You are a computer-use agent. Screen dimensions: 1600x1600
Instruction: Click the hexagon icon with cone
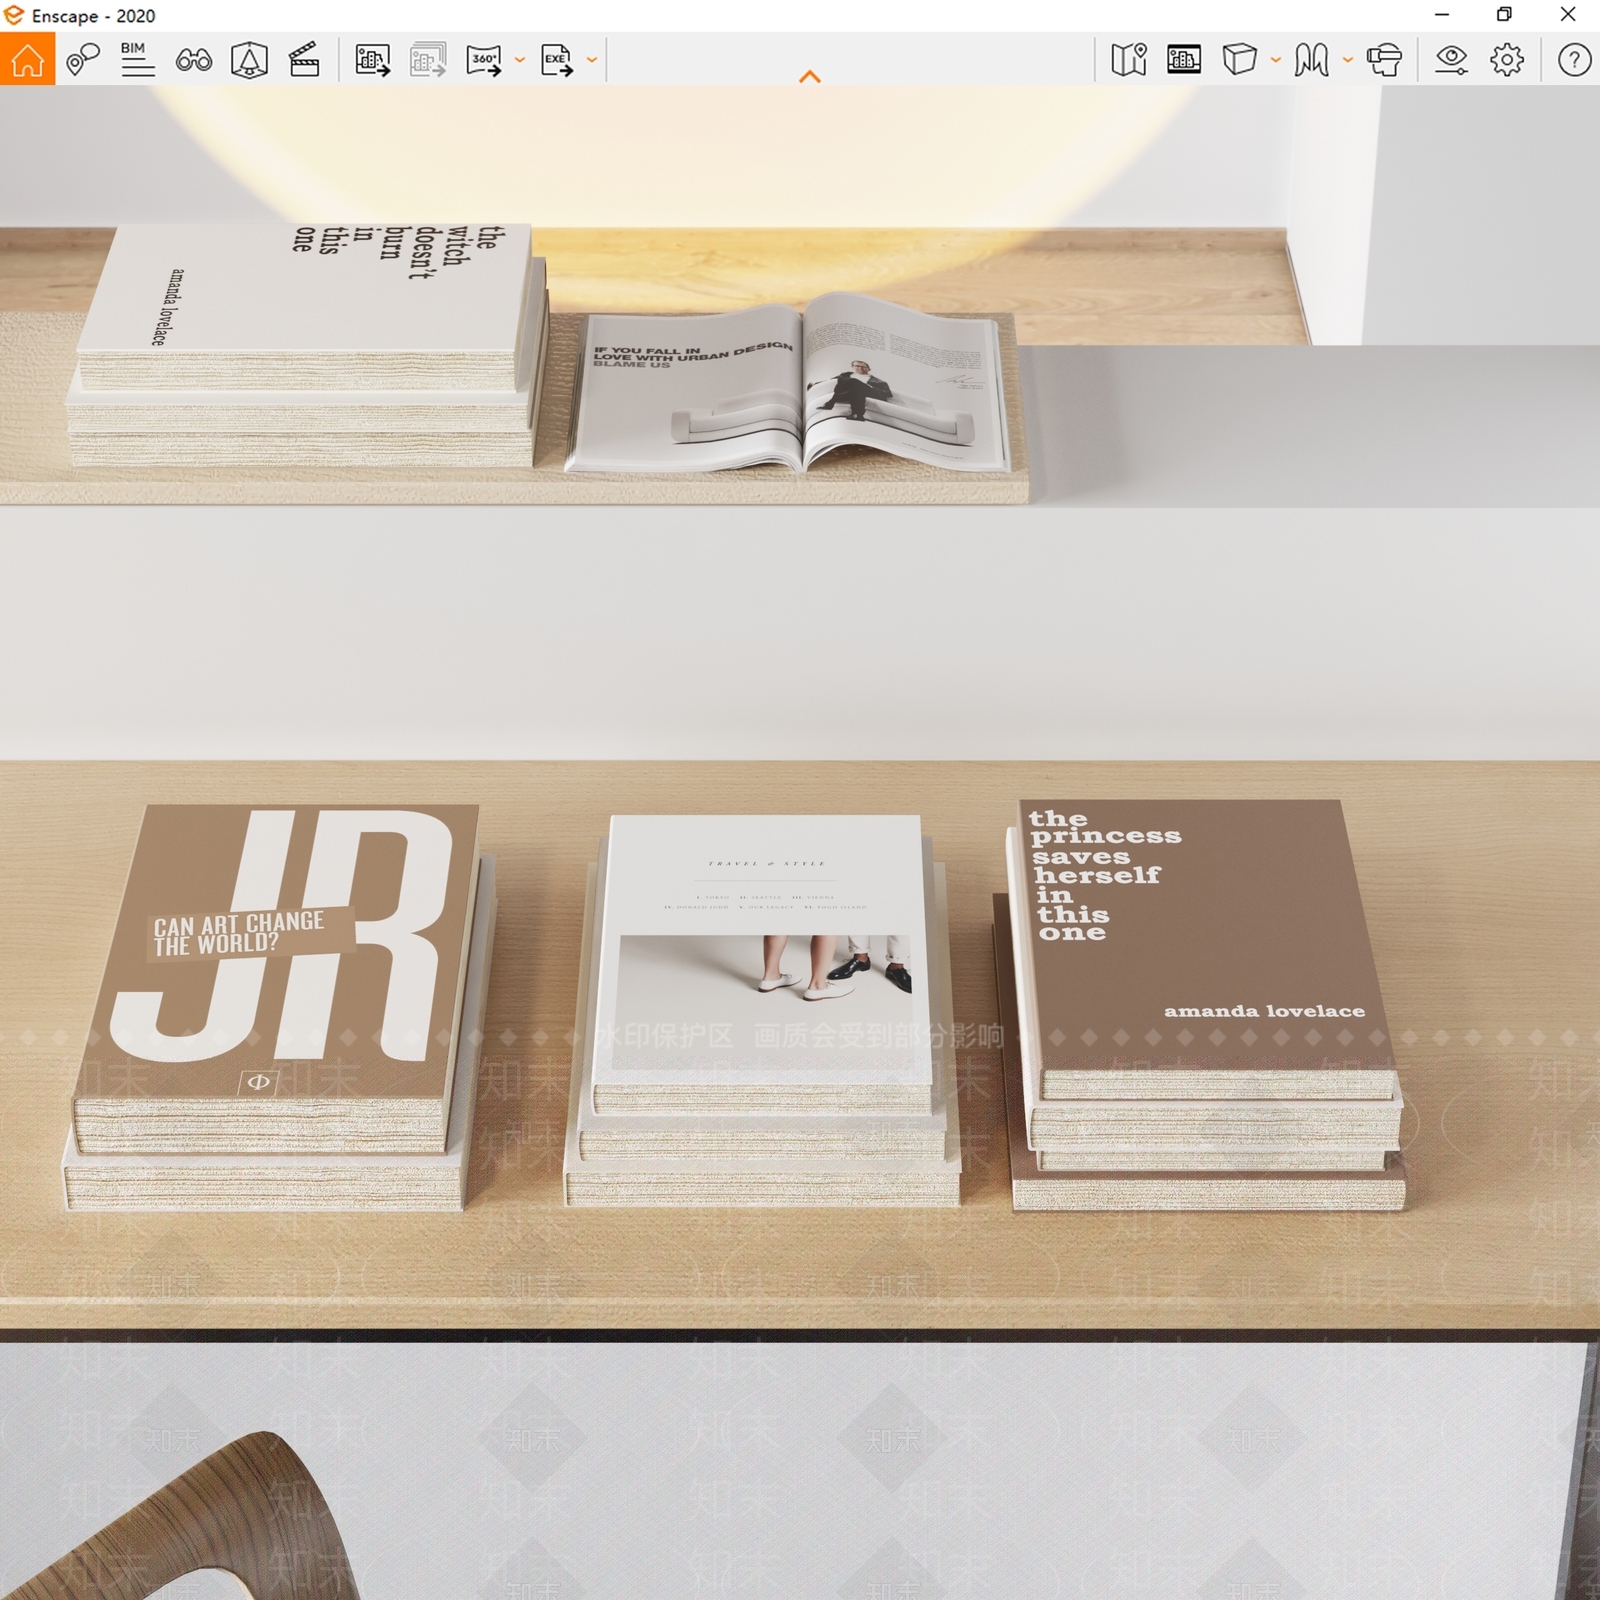(249, 60)
